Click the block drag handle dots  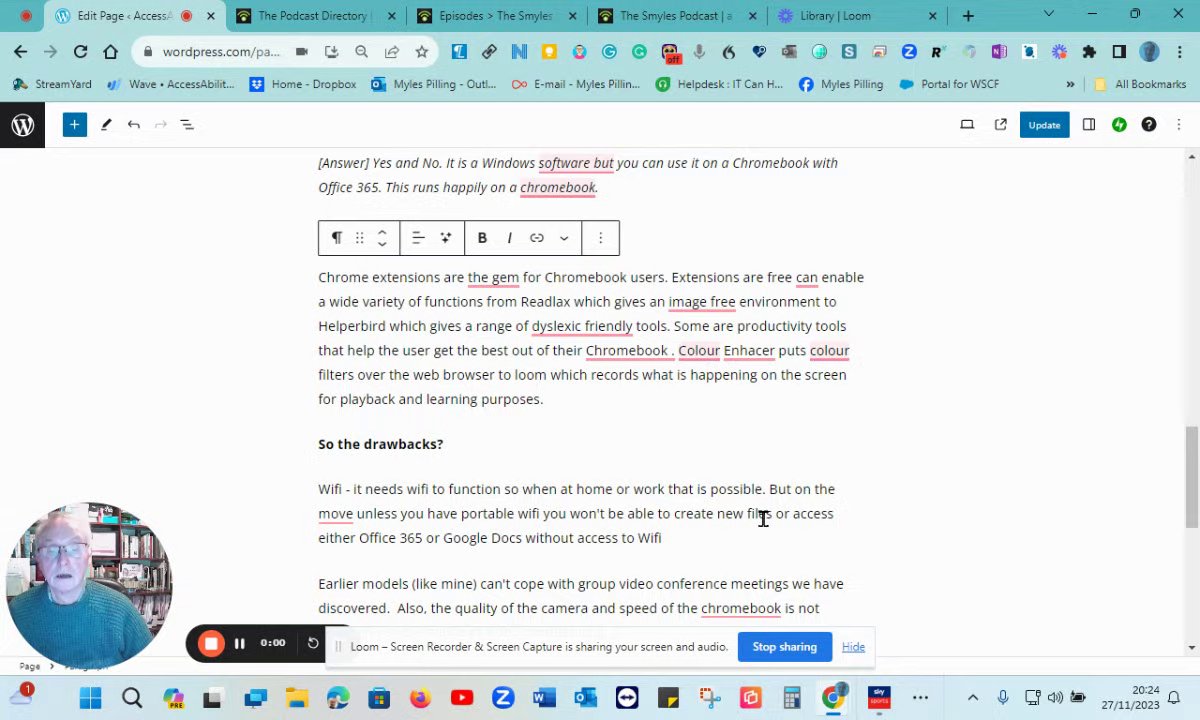coord(359,238)
